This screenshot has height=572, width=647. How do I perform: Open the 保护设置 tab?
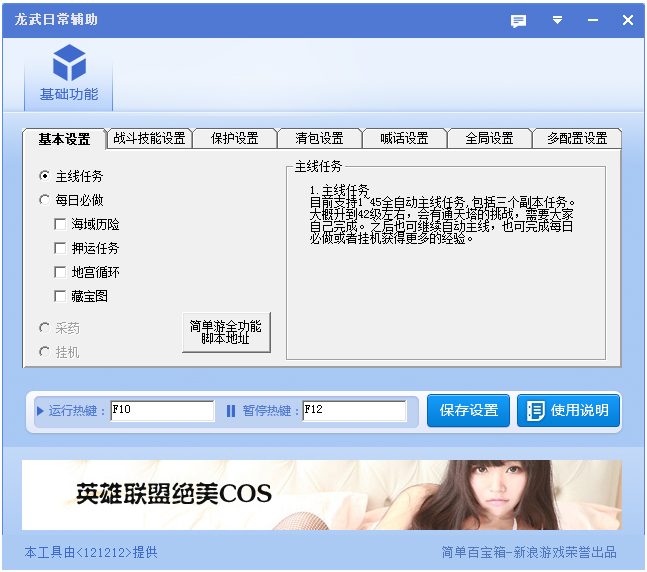click(x=234, y=139)
